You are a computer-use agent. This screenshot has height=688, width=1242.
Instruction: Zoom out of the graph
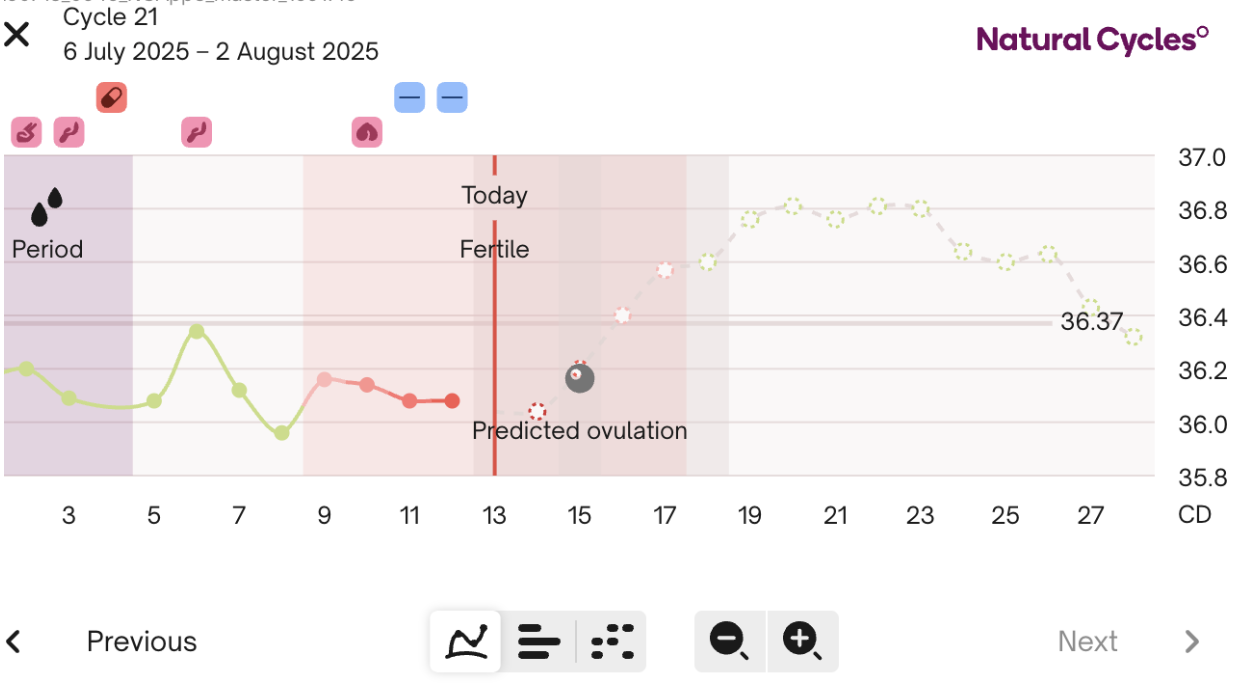point(730,641)
